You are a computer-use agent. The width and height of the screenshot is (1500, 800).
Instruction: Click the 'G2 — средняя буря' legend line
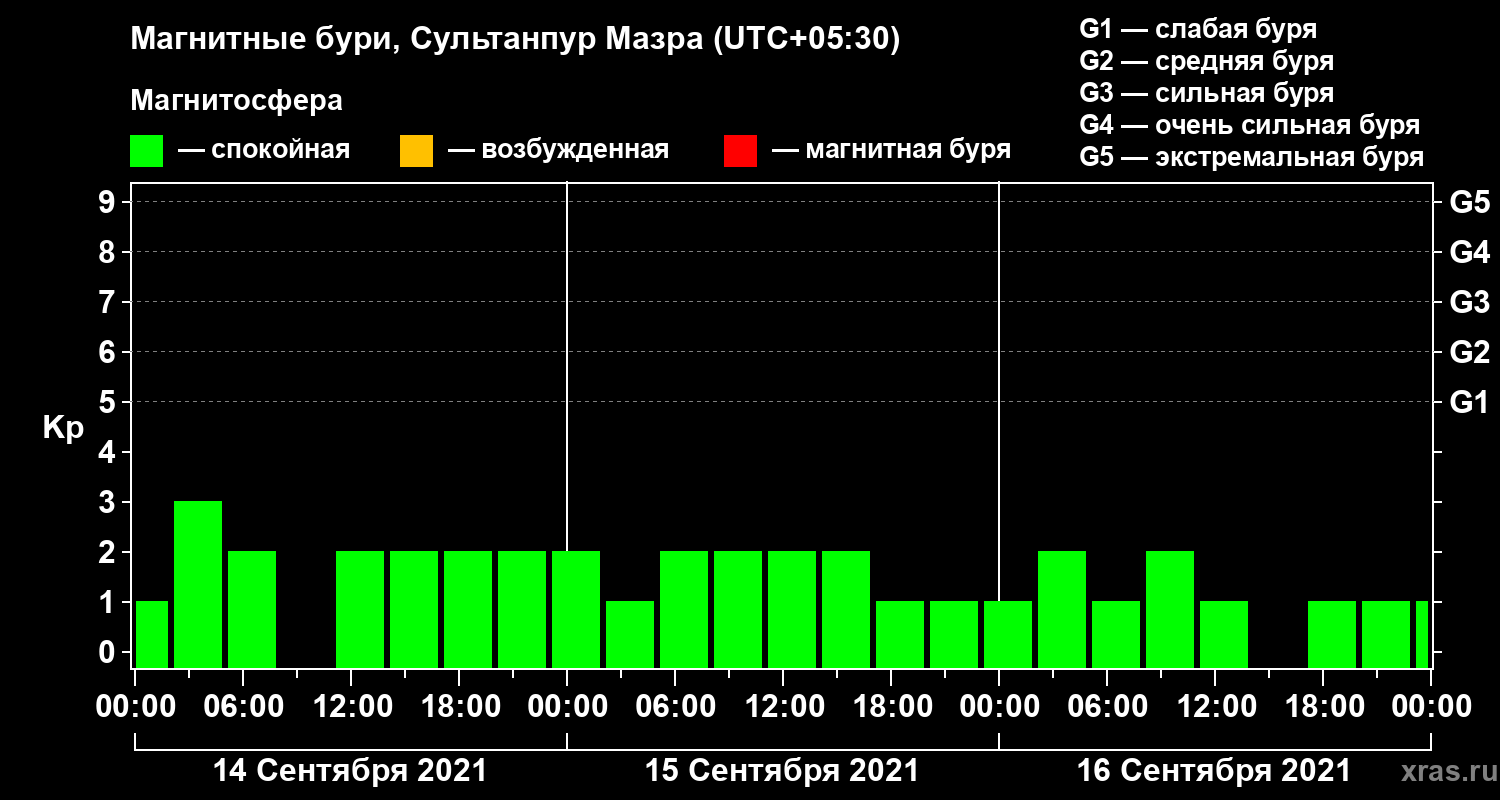tap(1206, 61)
